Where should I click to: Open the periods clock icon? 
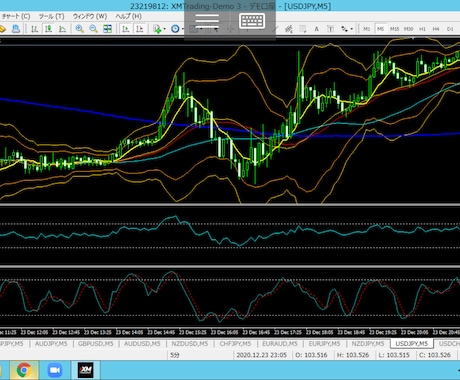point(175,29)
